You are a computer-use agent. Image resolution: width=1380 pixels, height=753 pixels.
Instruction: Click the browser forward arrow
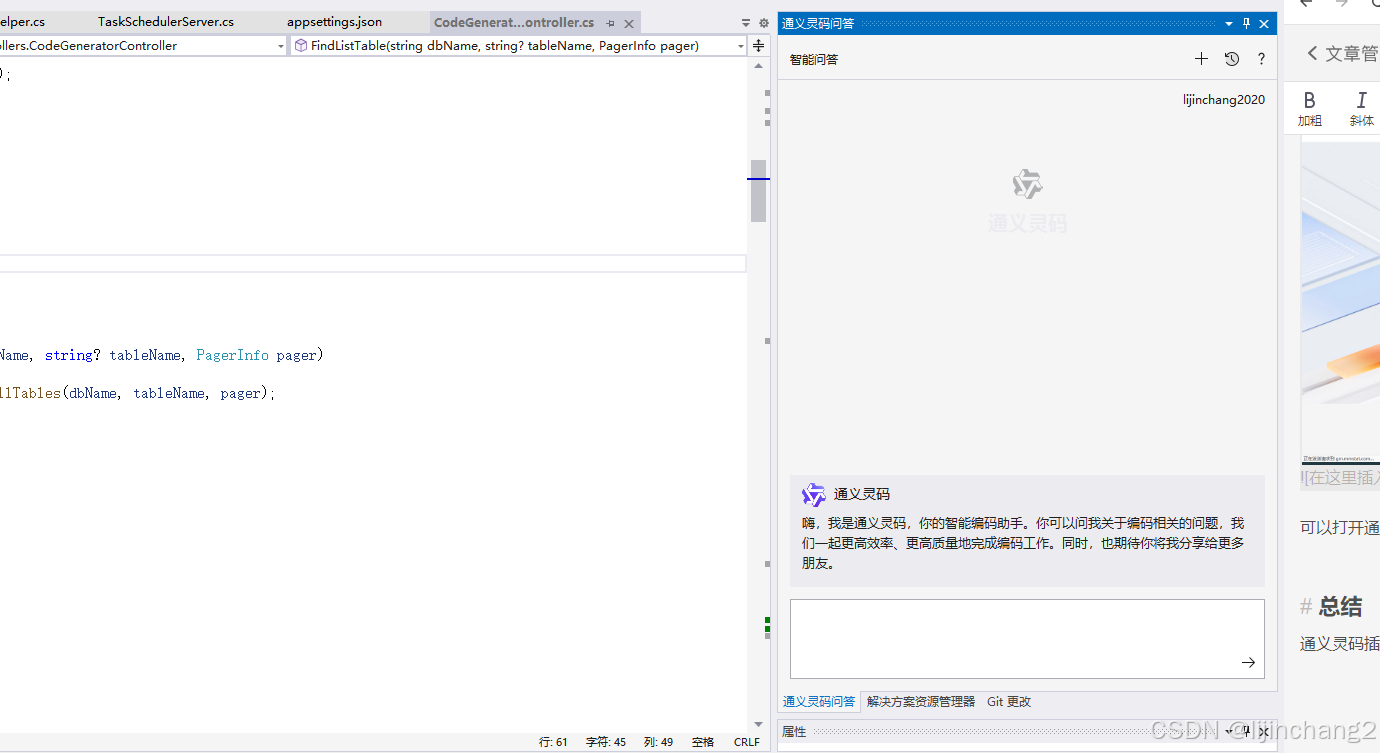[x=1342, y=4]
